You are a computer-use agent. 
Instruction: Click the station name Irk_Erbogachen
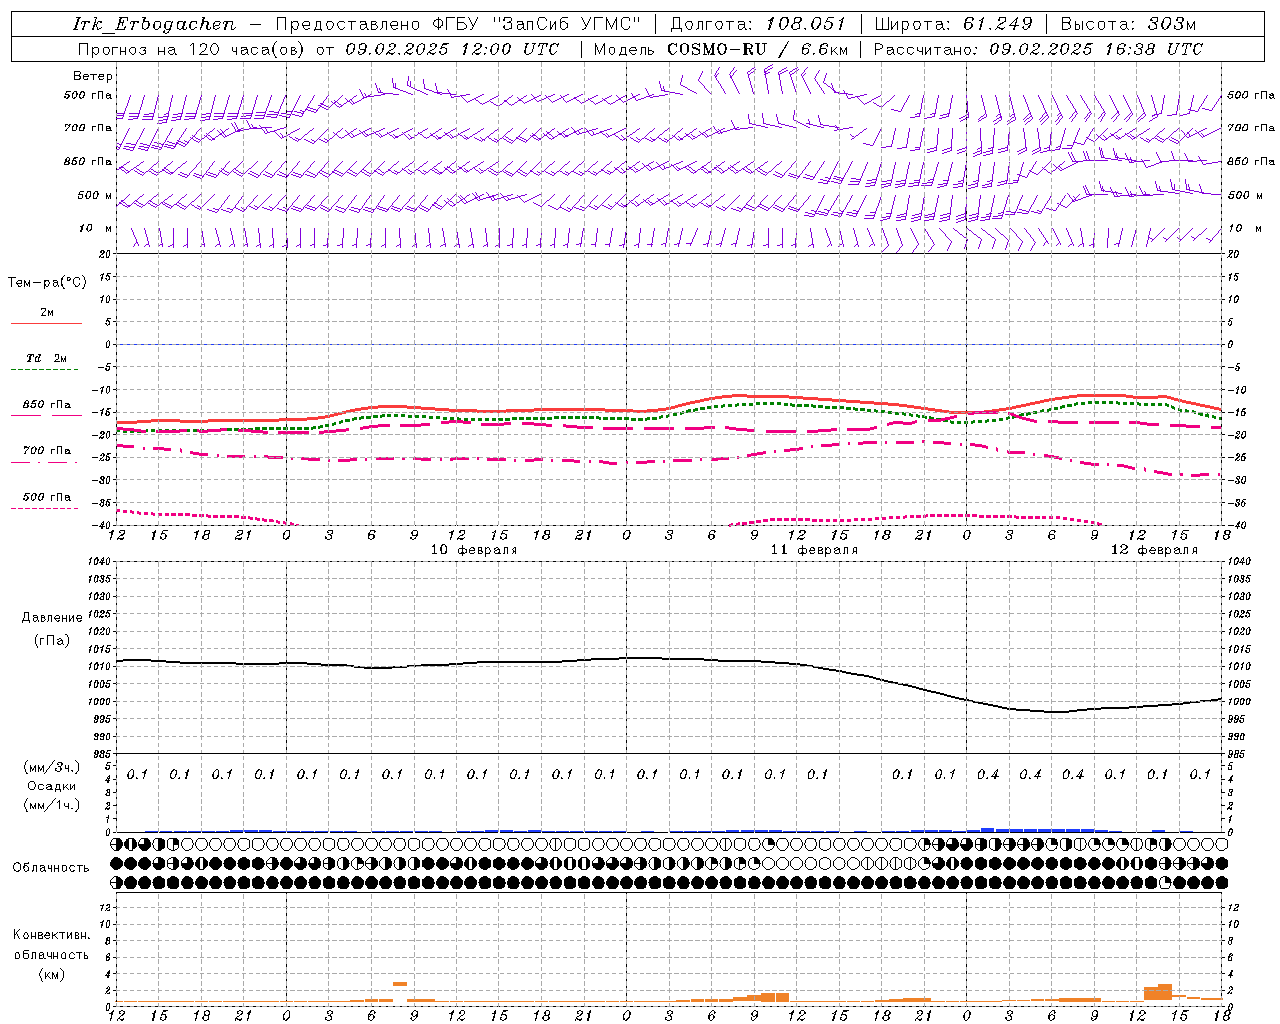[154, 24]
